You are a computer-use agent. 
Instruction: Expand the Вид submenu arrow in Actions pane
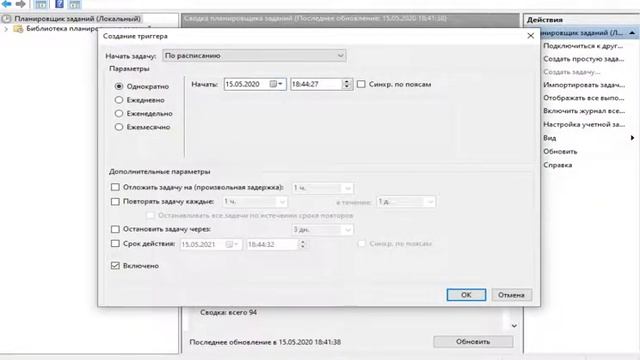[632, 138]
